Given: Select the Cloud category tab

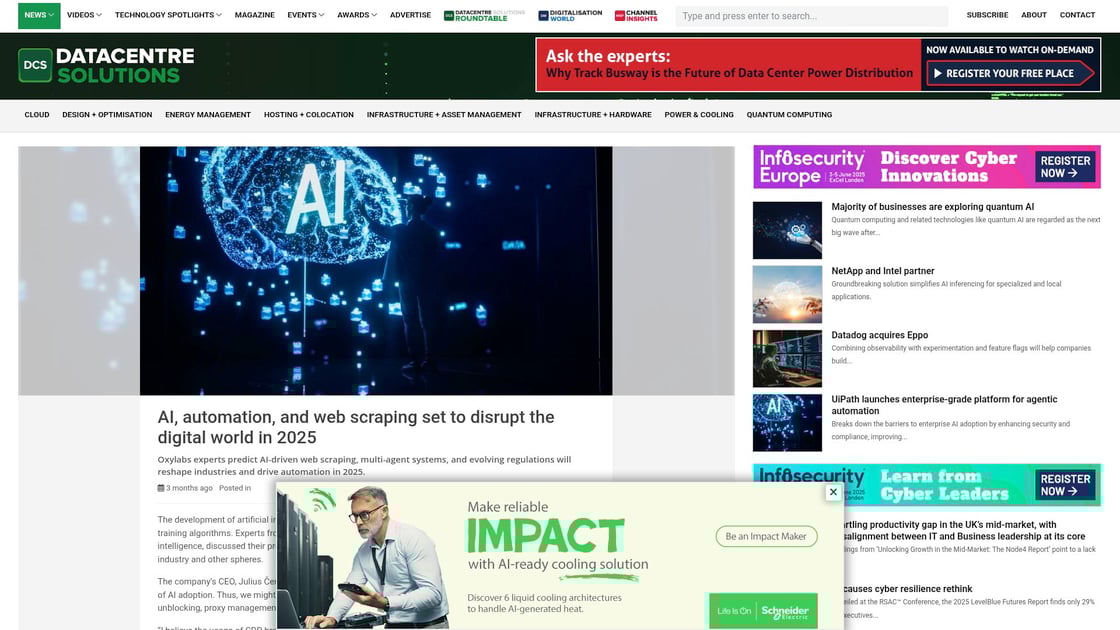Looking at the screenshot, I should (x=36, y=114).
